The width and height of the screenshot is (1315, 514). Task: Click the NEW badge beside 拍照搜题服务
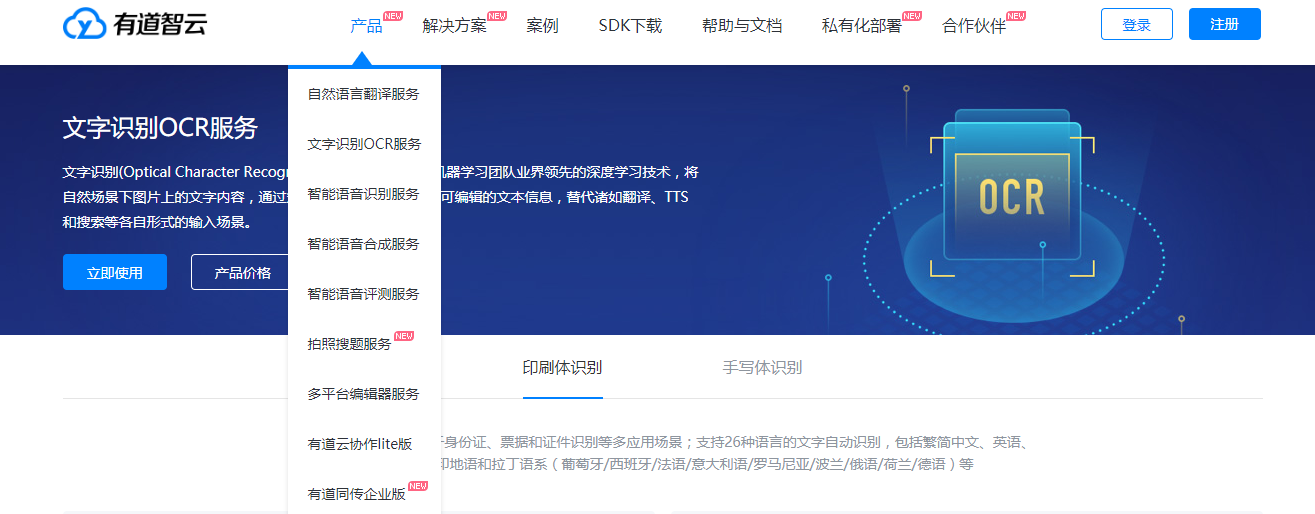pos(404,336)
